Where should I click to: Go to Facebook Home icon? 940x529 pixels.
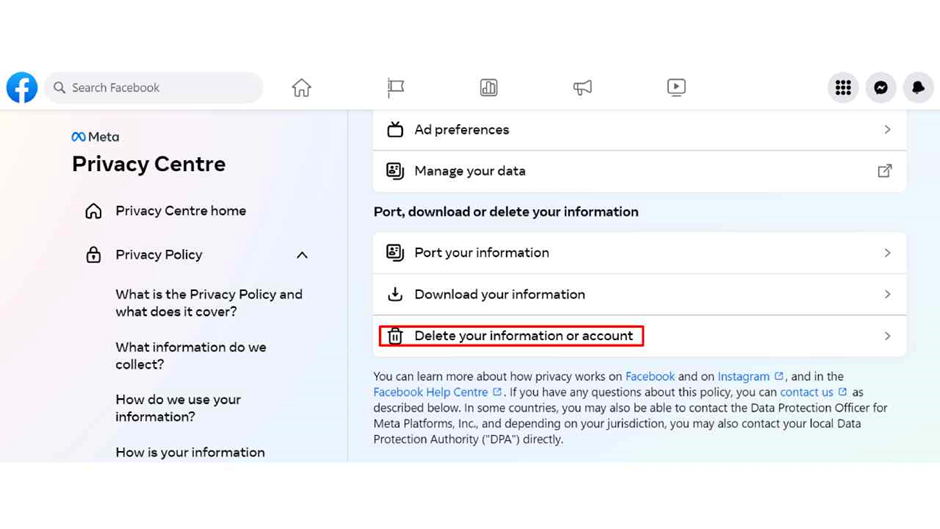[302, 88]
